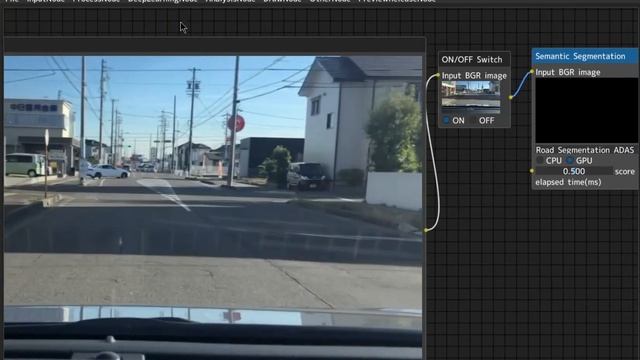Click the video node's output pin
The width and height of the screenshot is (640, 360).
[425, 231]
